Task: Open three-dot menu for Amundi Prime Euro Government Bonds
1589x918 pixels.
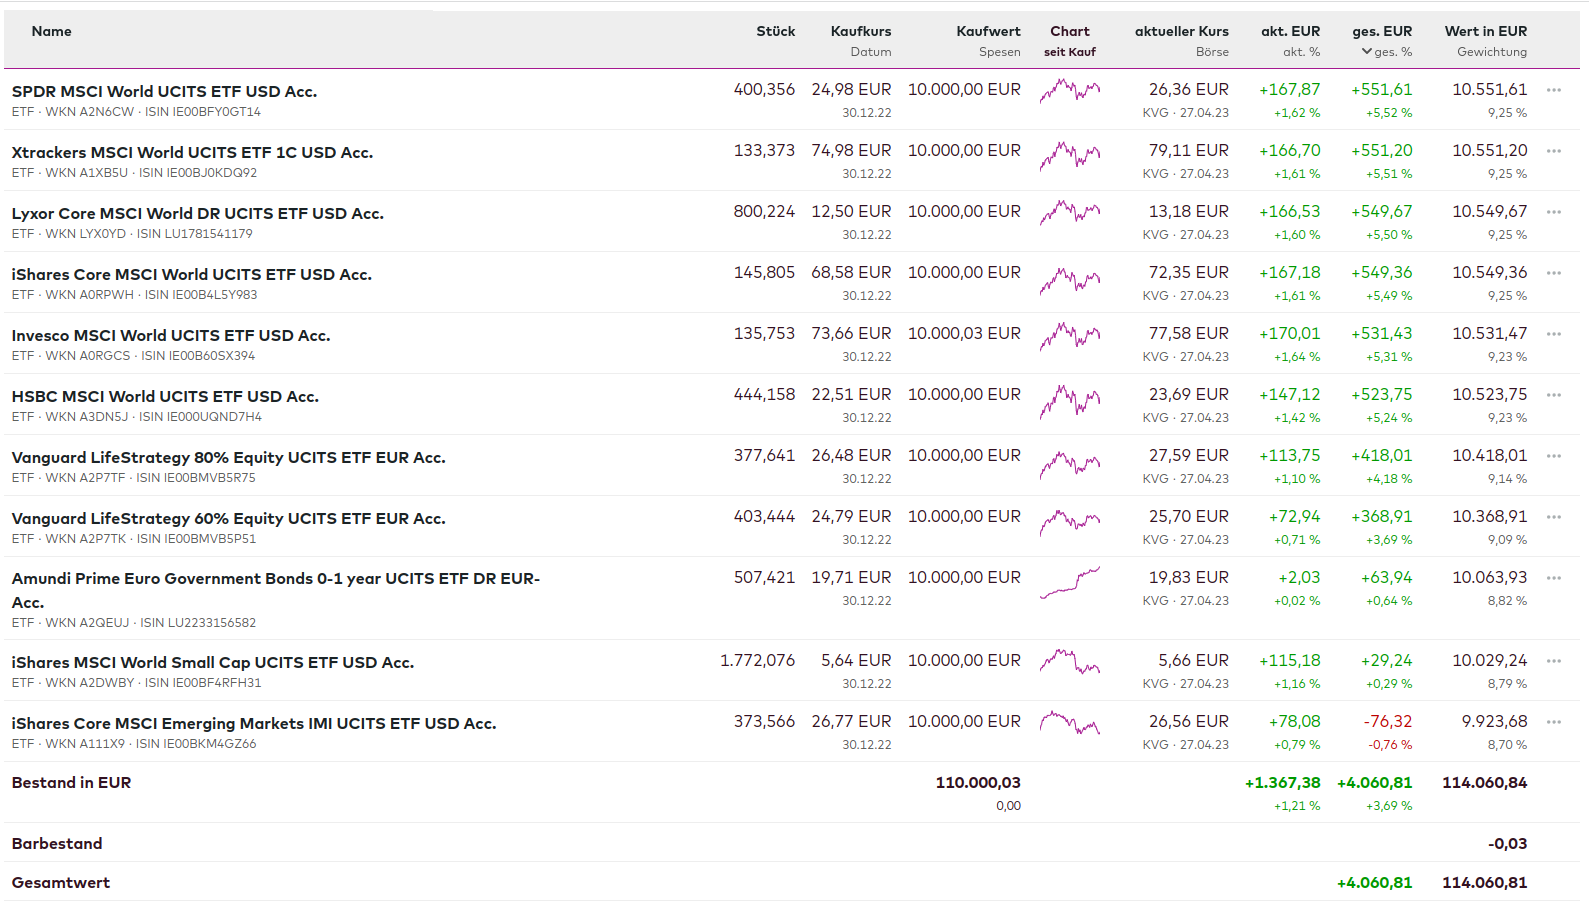Action: pos(1553,578)
